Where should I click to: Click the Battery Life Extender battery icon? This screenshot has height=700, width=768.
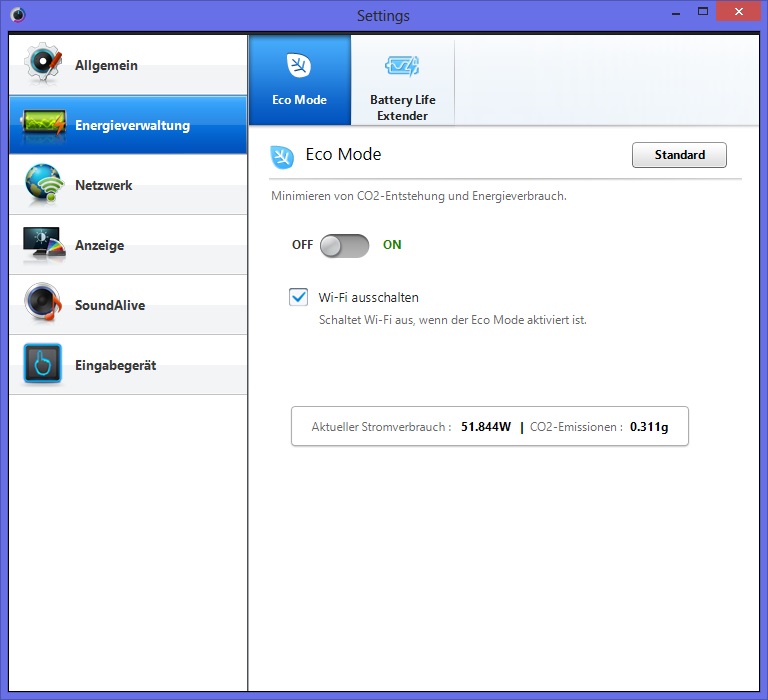pos(402,66)
